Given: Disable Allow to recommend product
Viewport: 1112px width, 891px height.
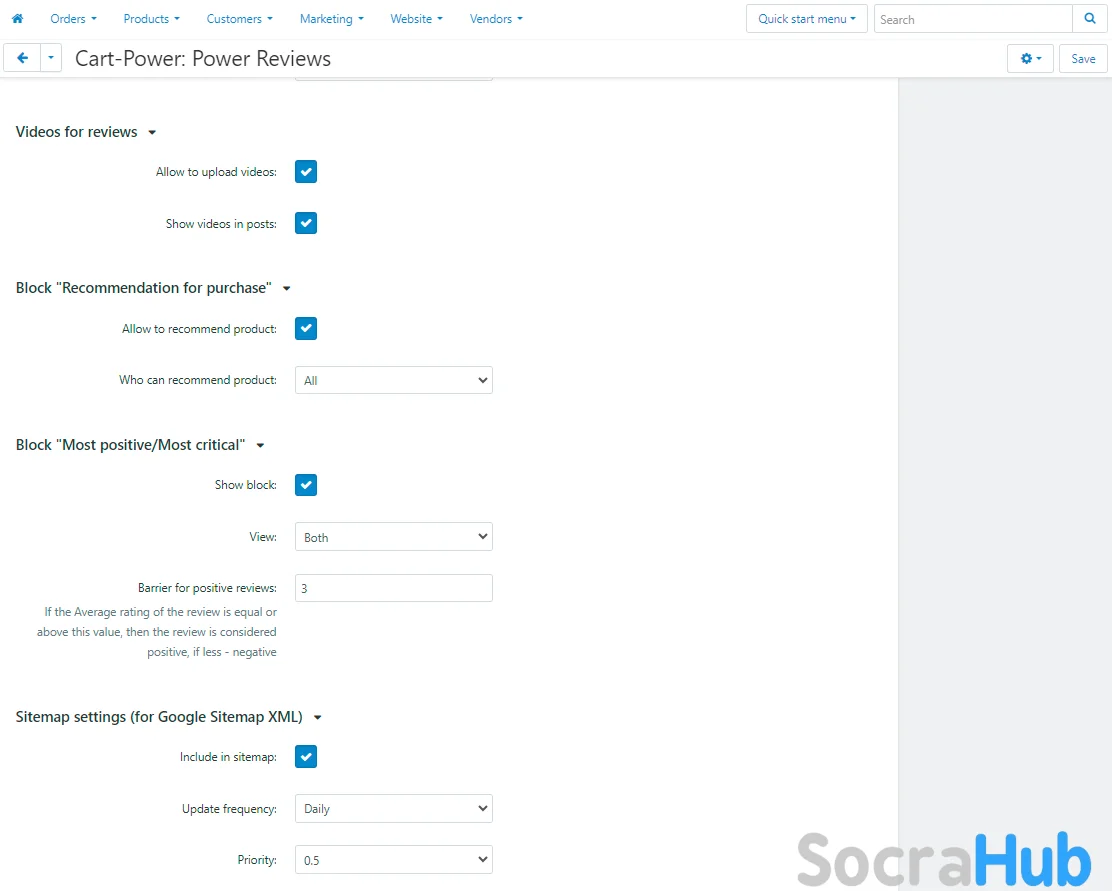Looking at the screenshot, I should coord(306,328).
